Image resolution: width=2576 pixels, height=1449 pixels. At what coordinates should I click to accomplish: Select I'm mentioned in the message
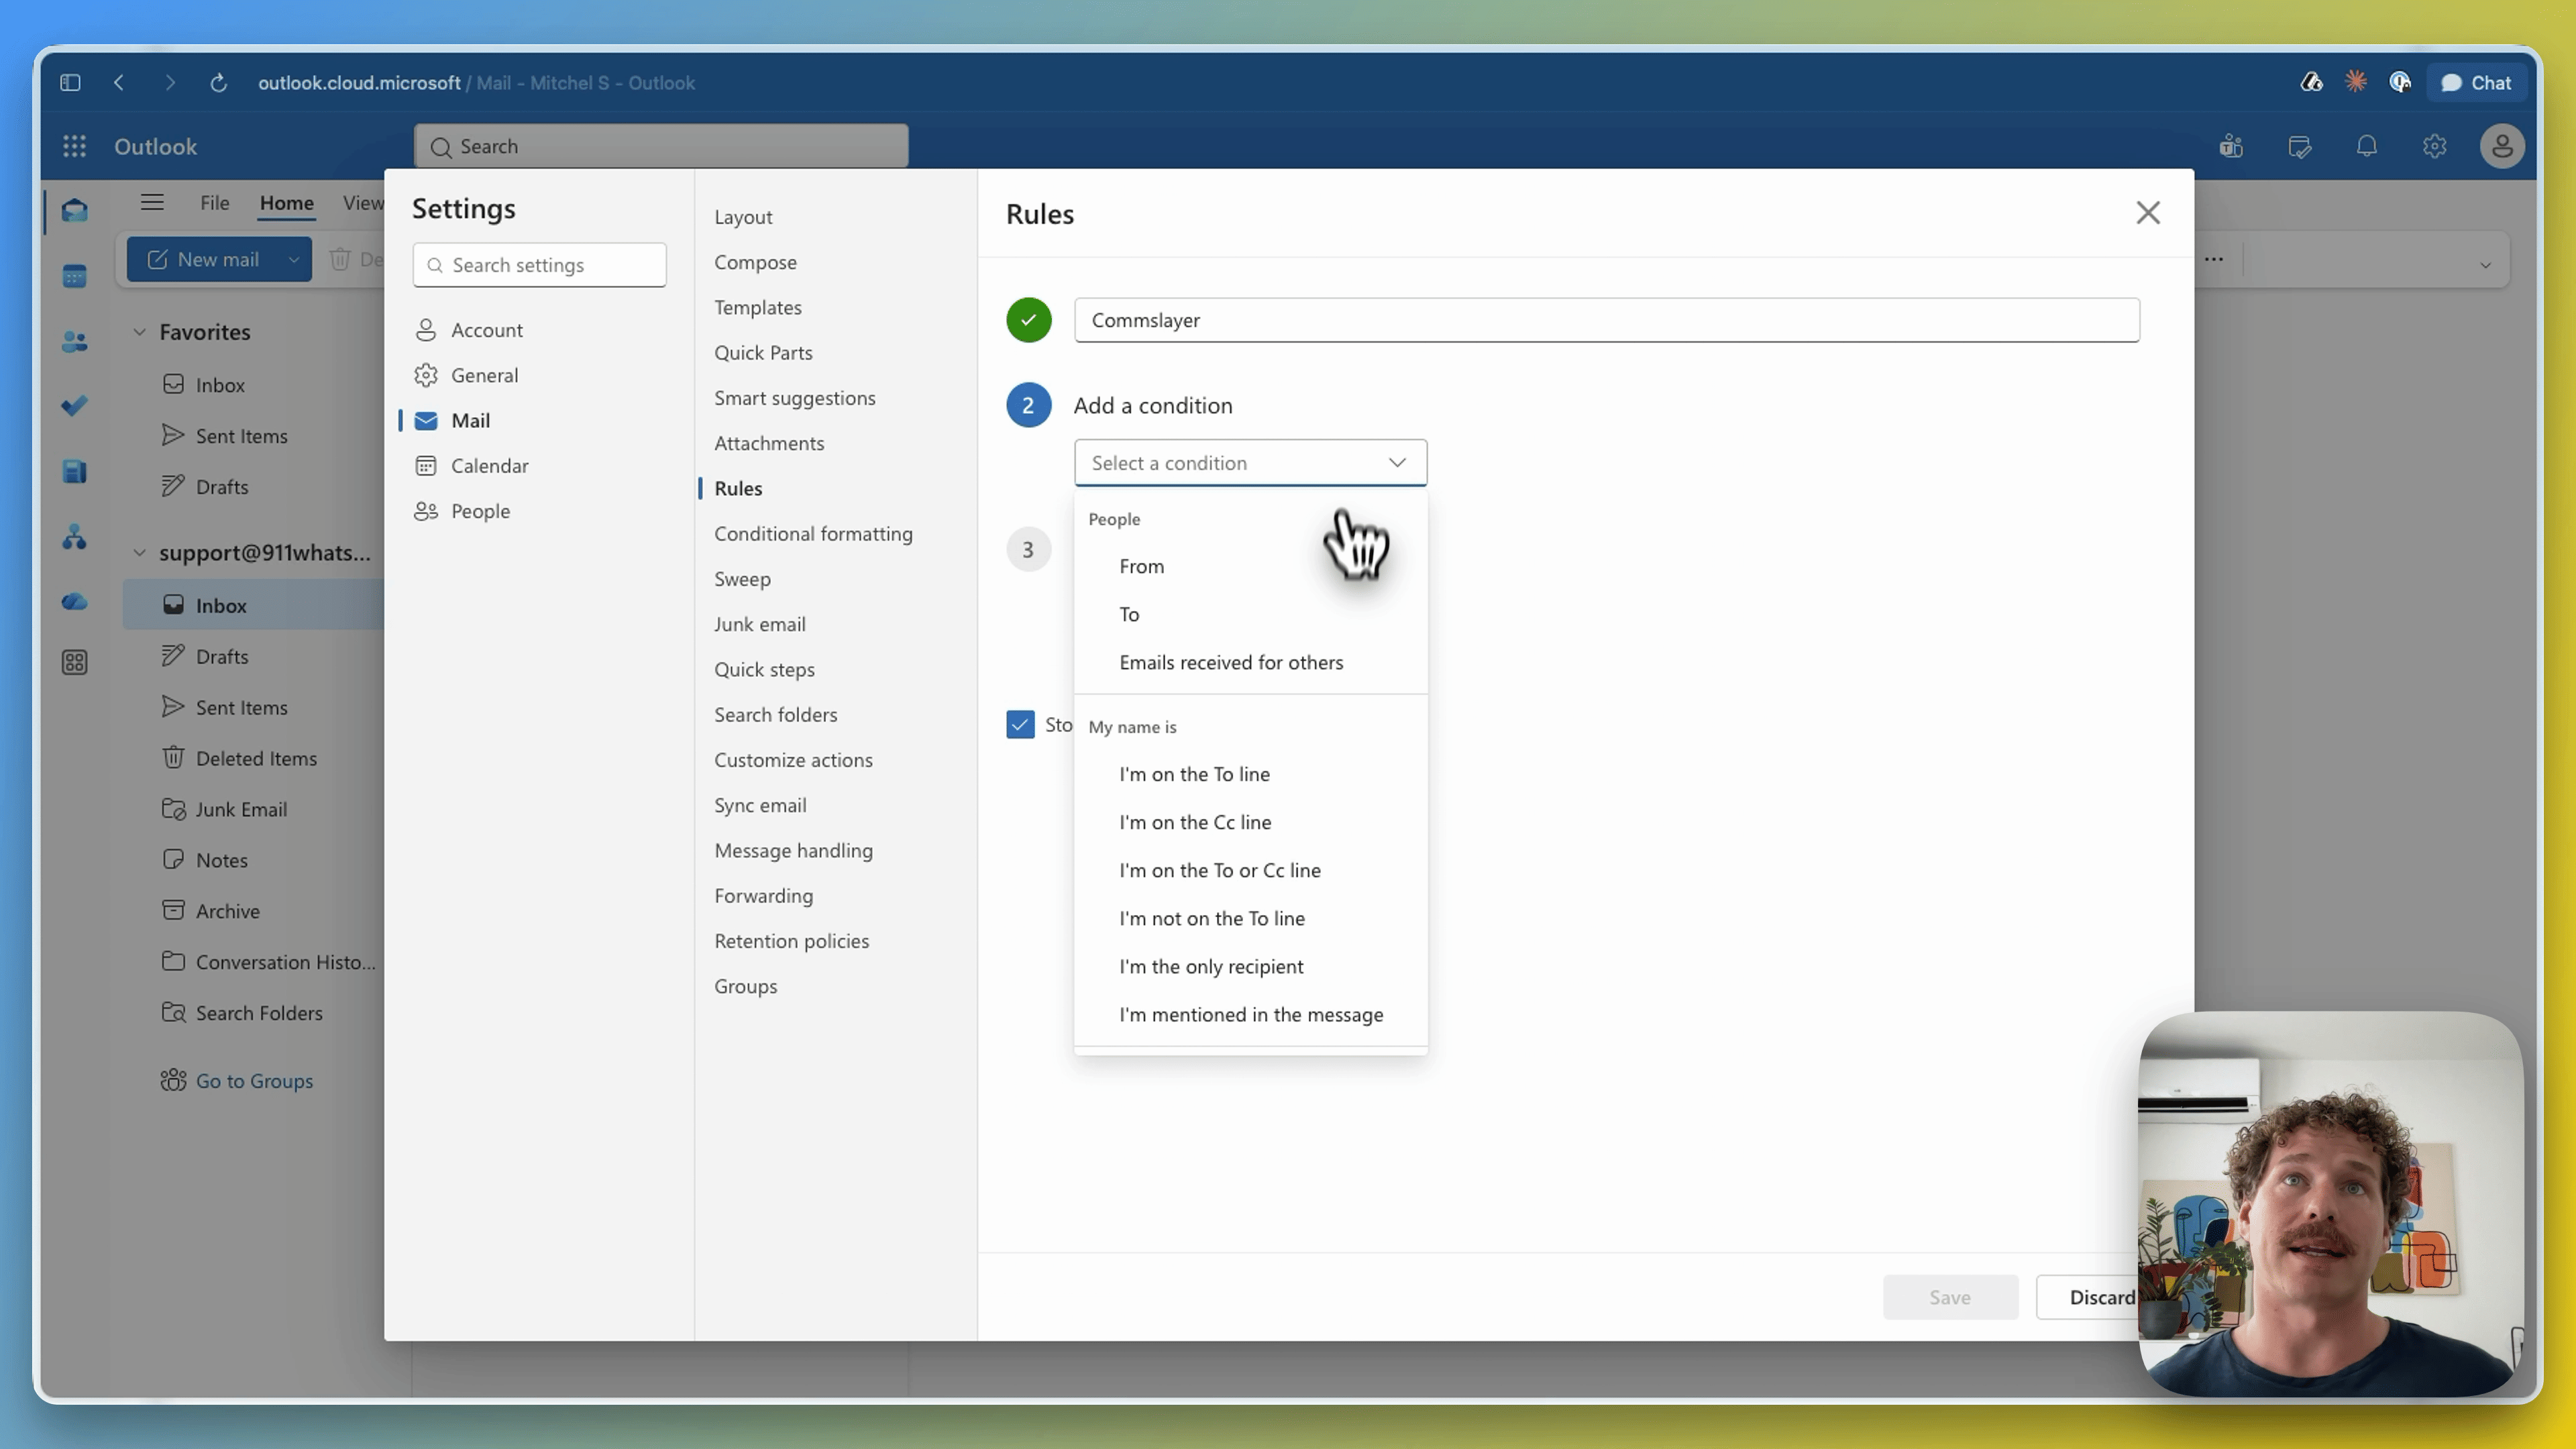click(x=1250, y=1014)
